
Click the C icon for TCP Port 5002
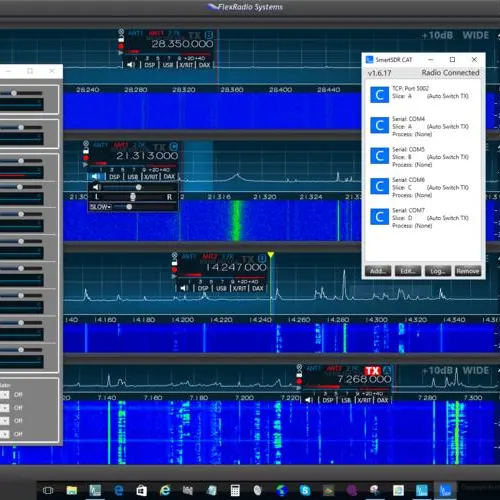[x=379, y=95]
